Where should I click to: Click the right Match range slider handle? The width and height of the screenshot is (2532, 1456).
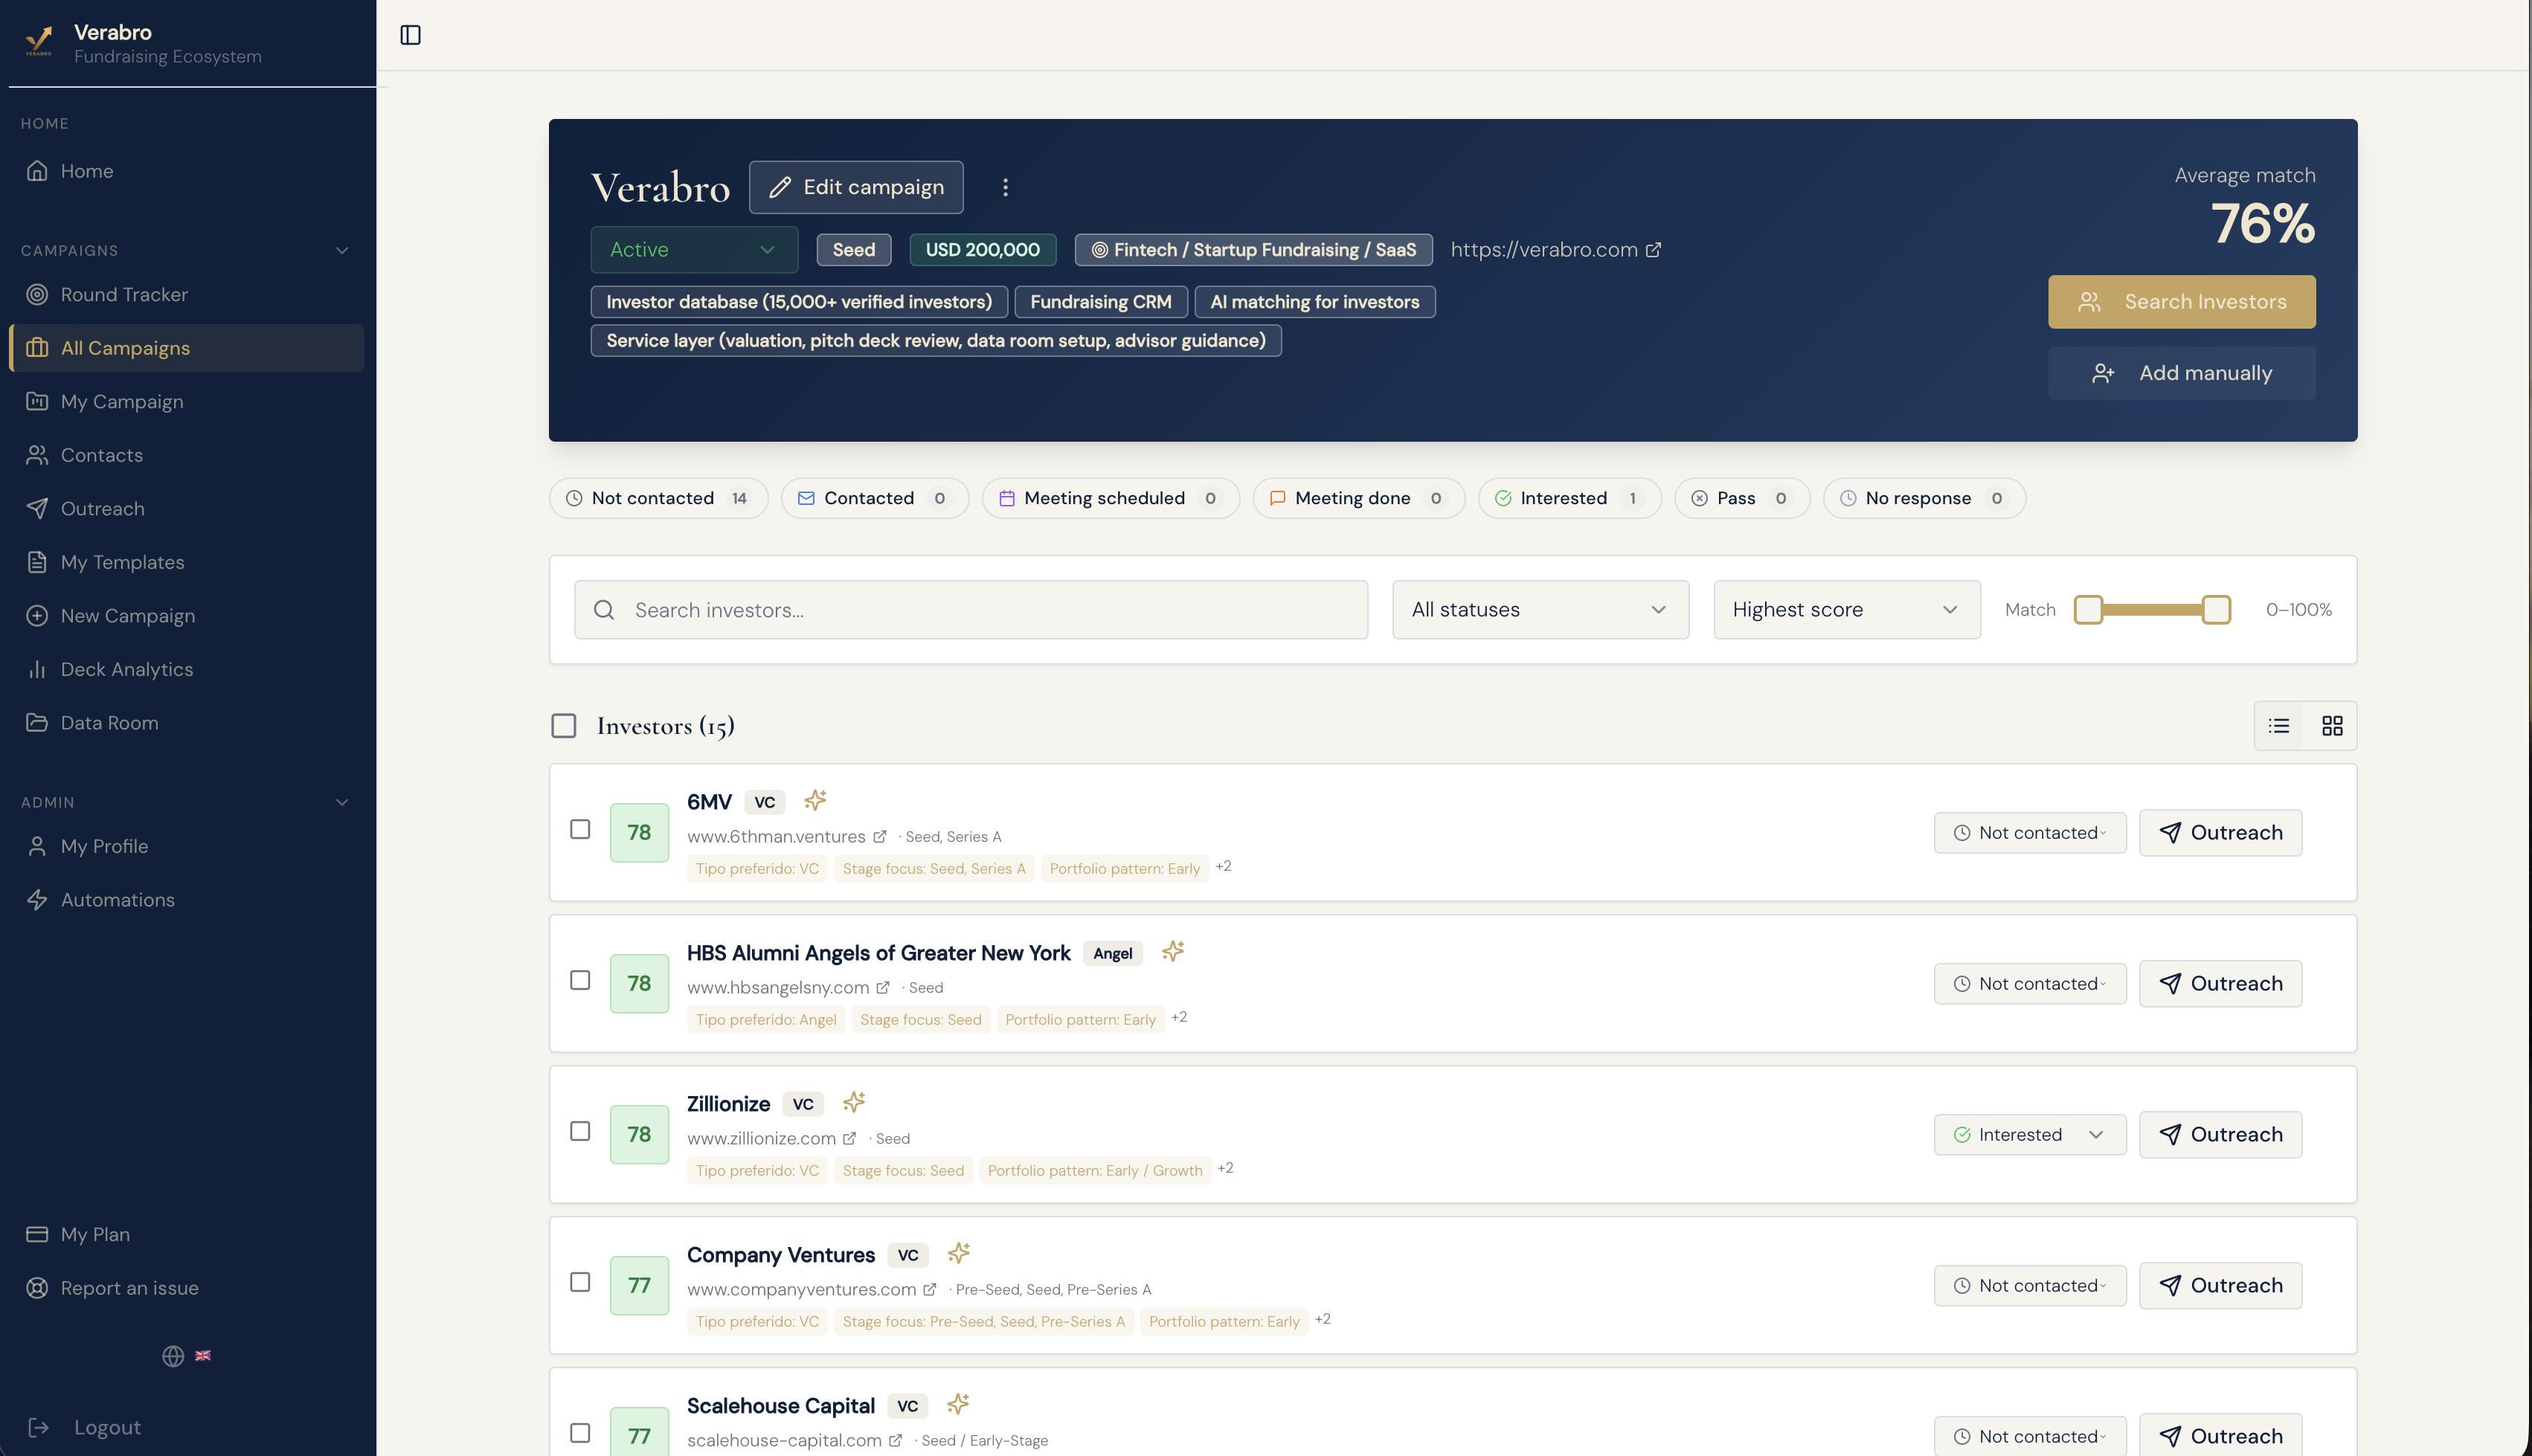click(x=2216, y=610)
